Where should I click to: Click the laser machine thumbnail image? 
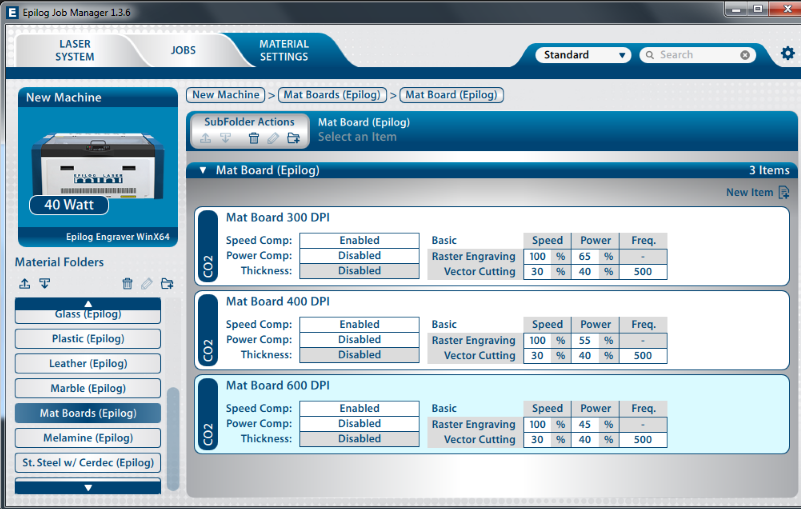[x=98, y=166]
